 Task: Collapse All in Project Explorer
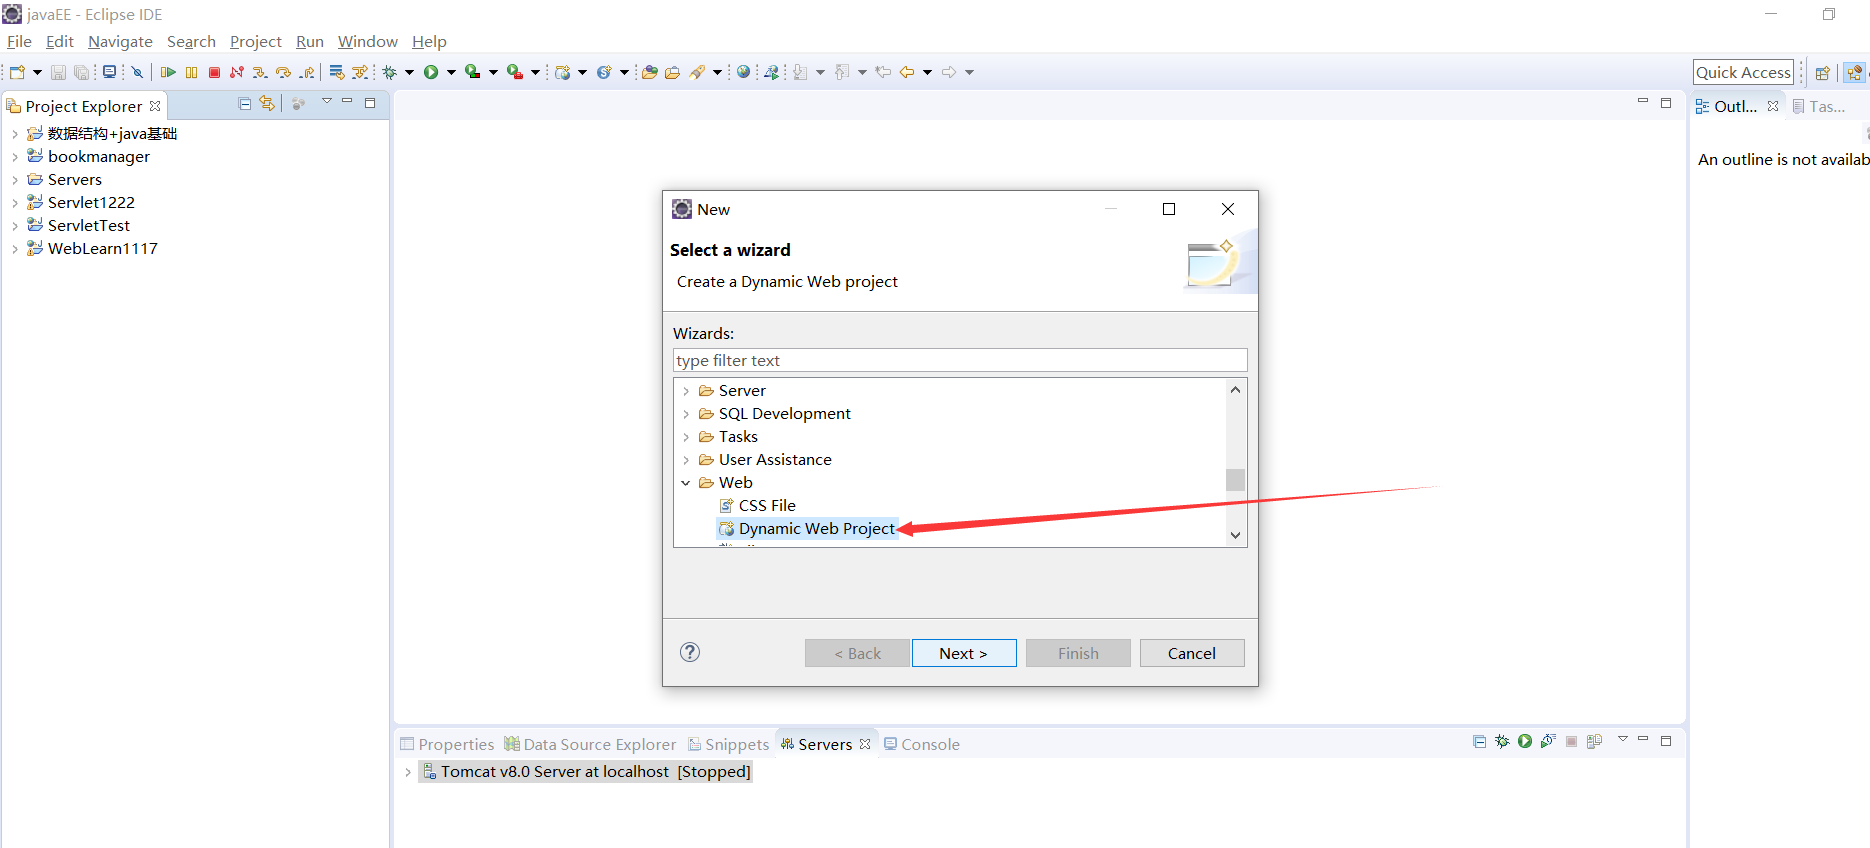point(244,103)
